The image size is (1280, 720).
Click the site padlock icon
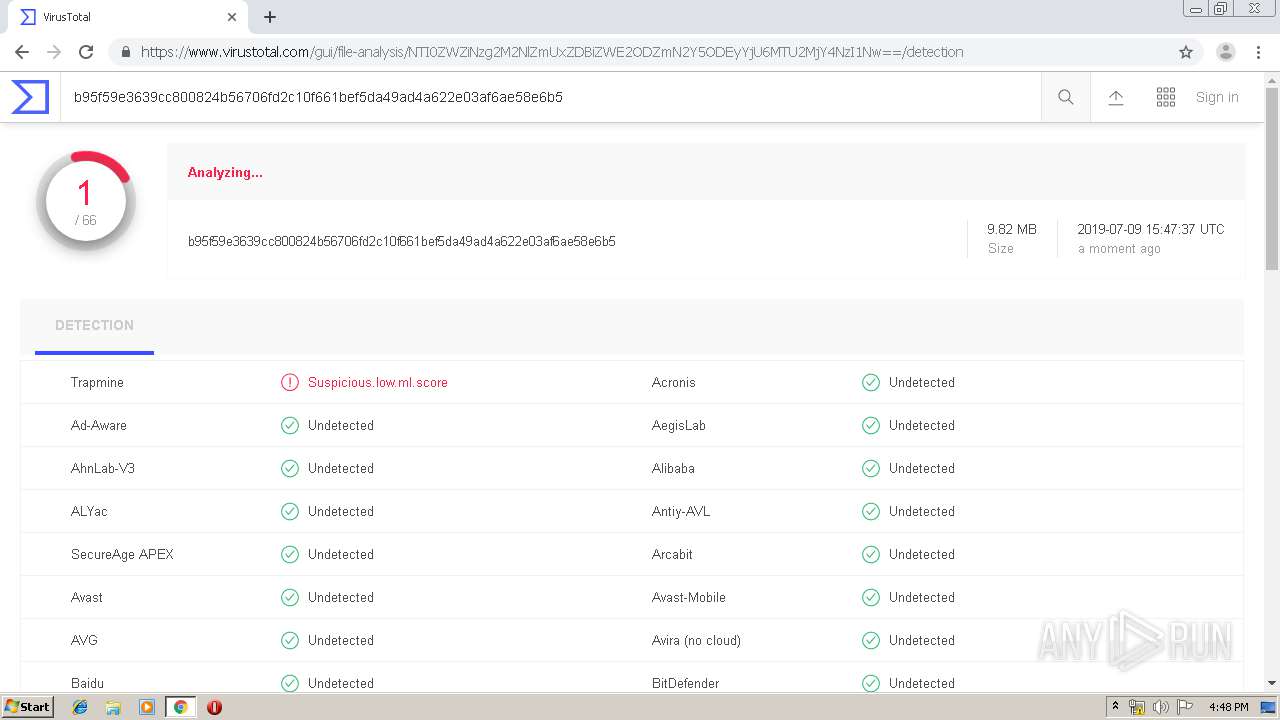tap(125, 52)
